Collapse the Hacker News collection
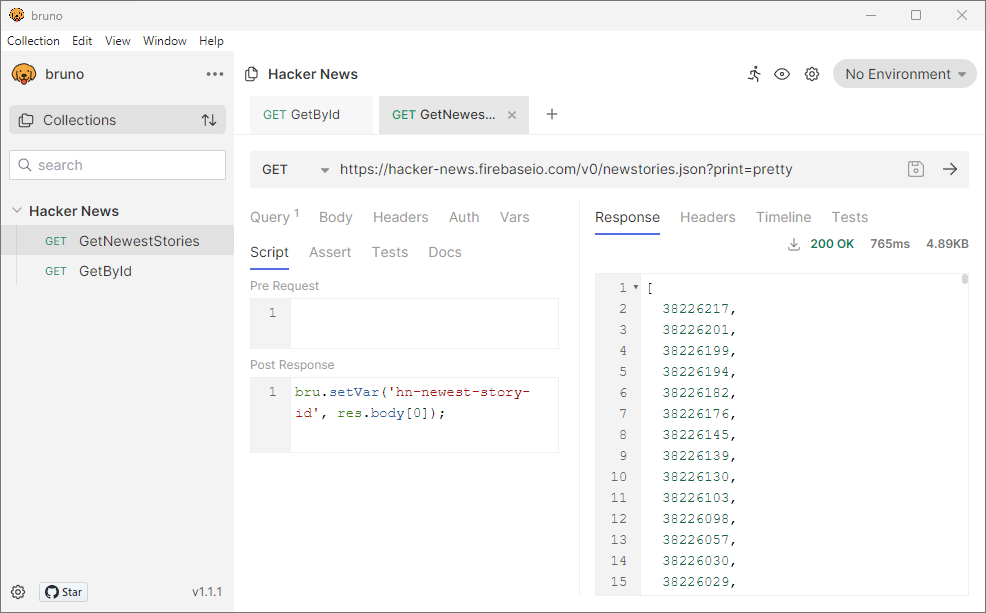986x613 pixels. [15, 211]
